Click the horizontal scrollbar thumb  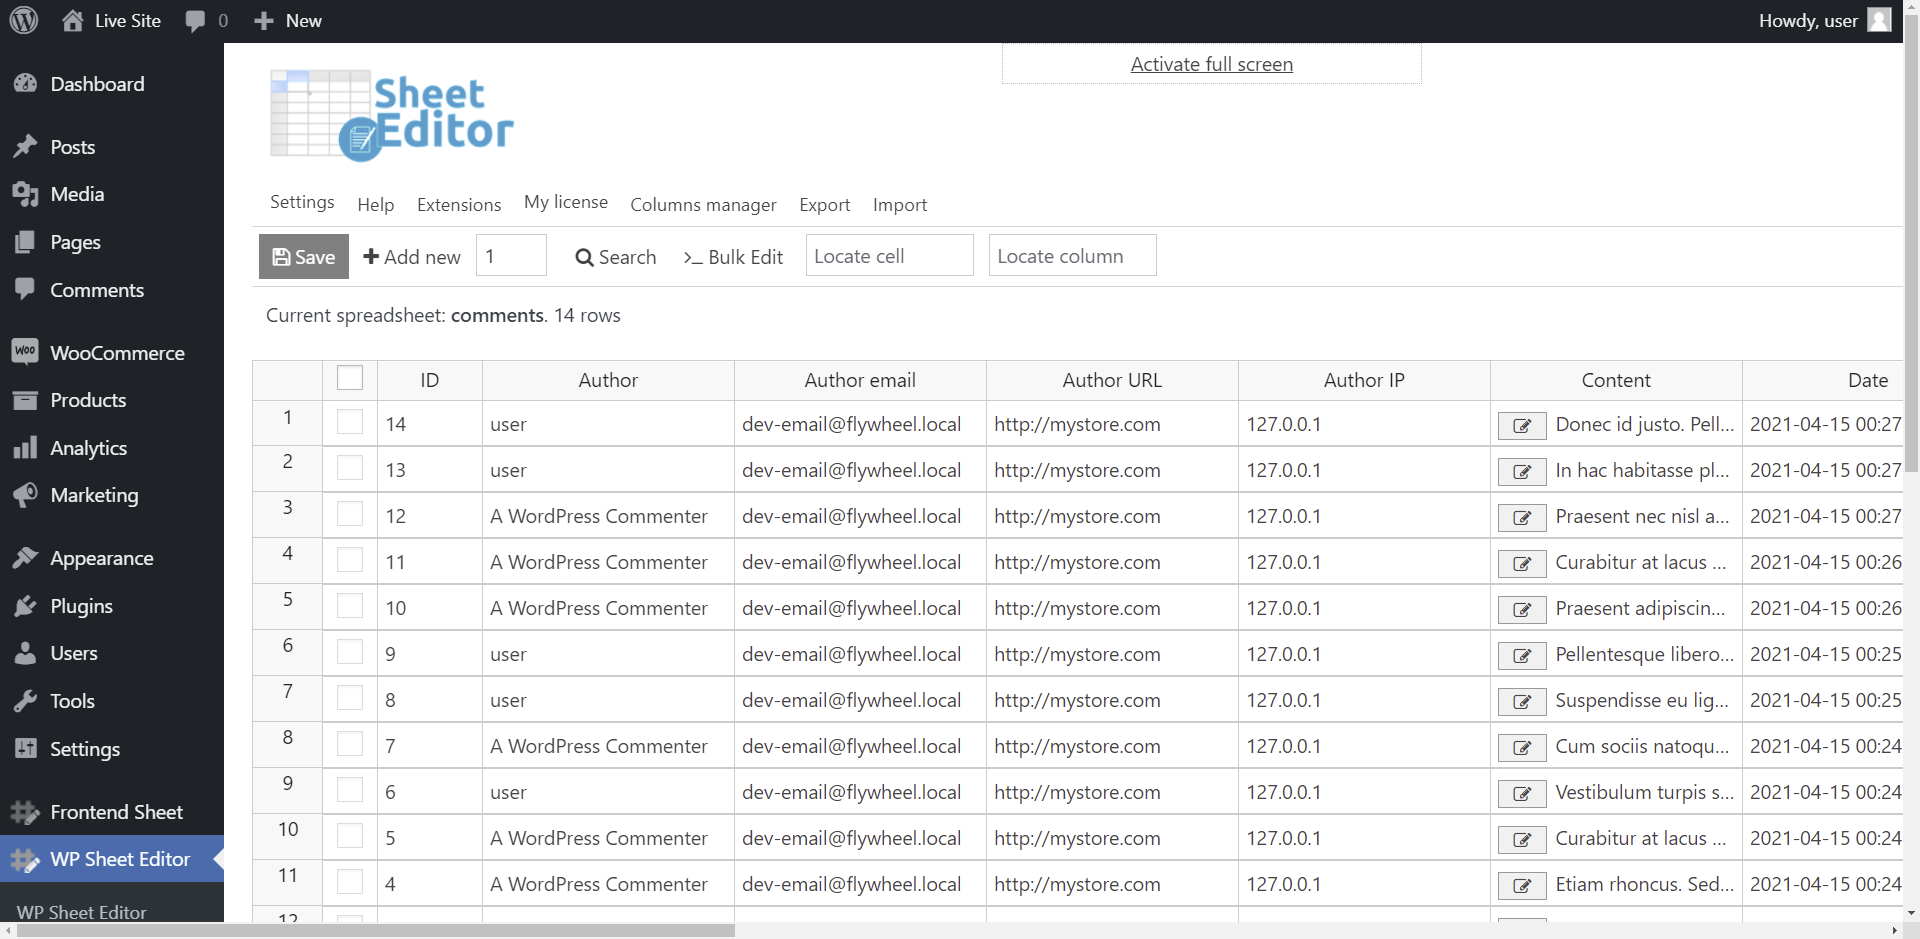(376, 930)
